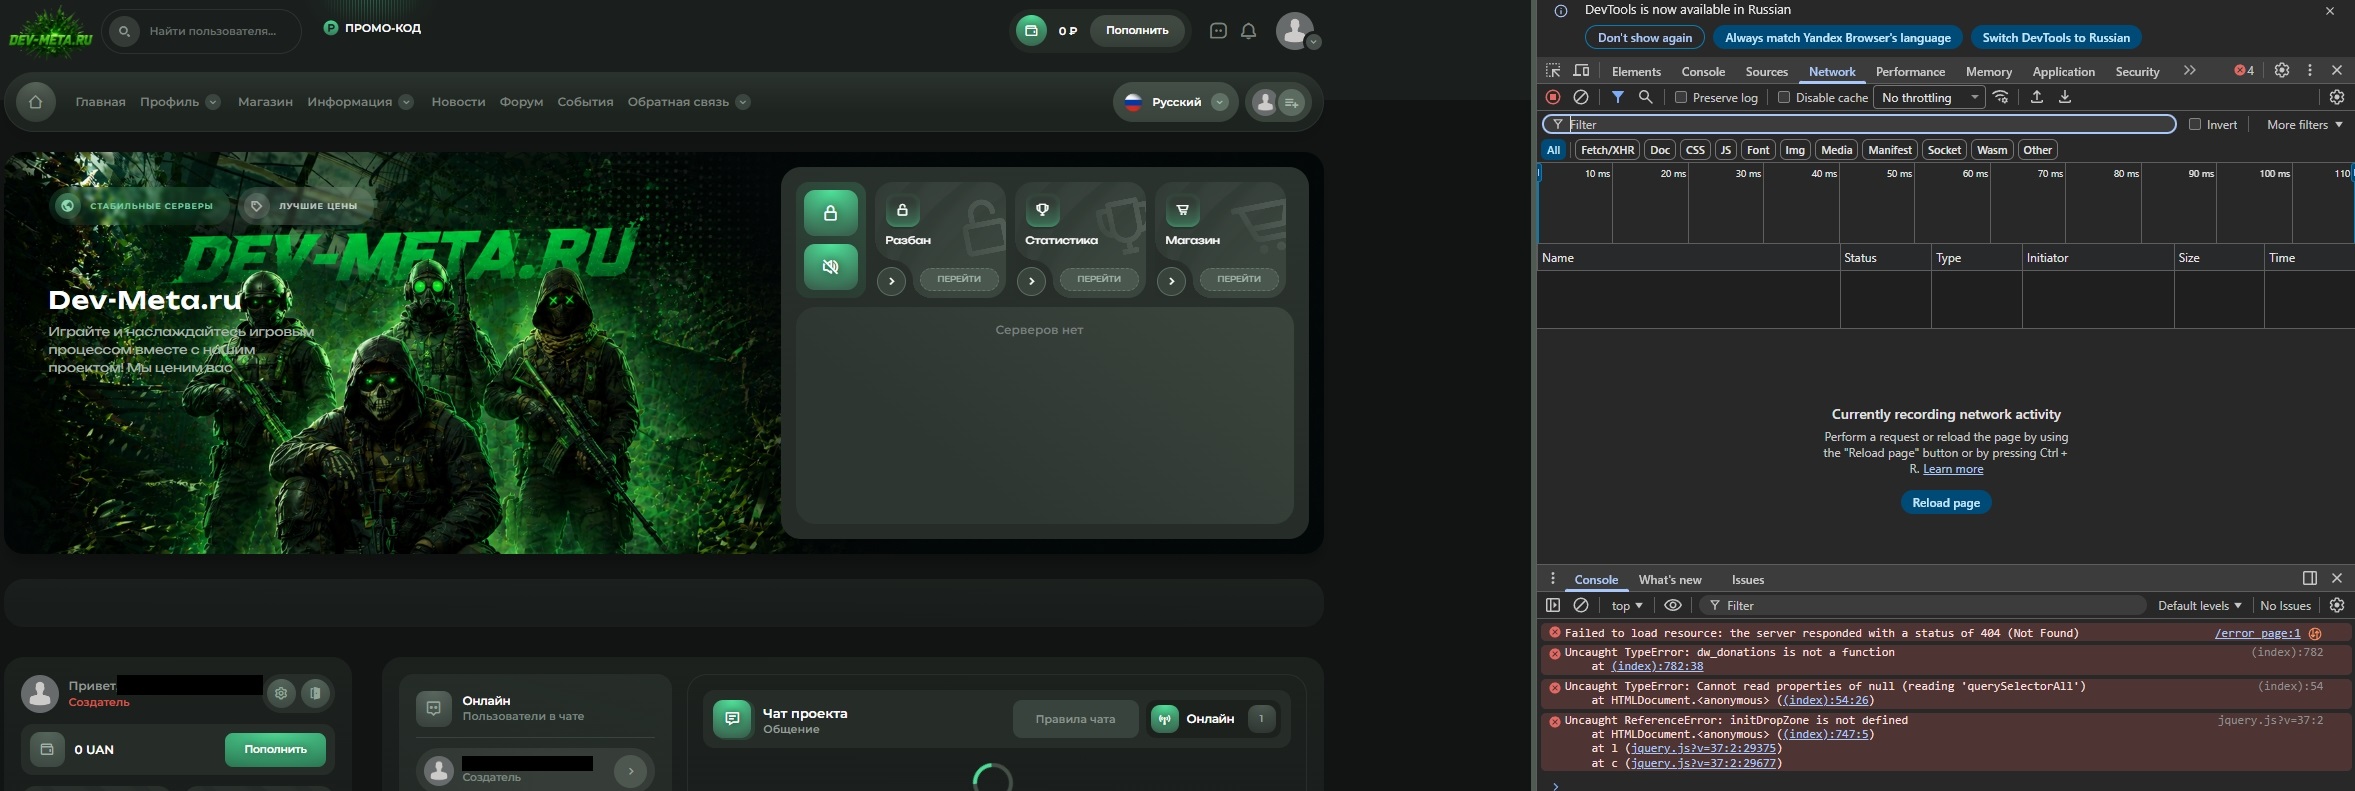Enable the Preserve log checkbox
The width and height of the screenshot is (2355, 791).
coord(1681,97)
